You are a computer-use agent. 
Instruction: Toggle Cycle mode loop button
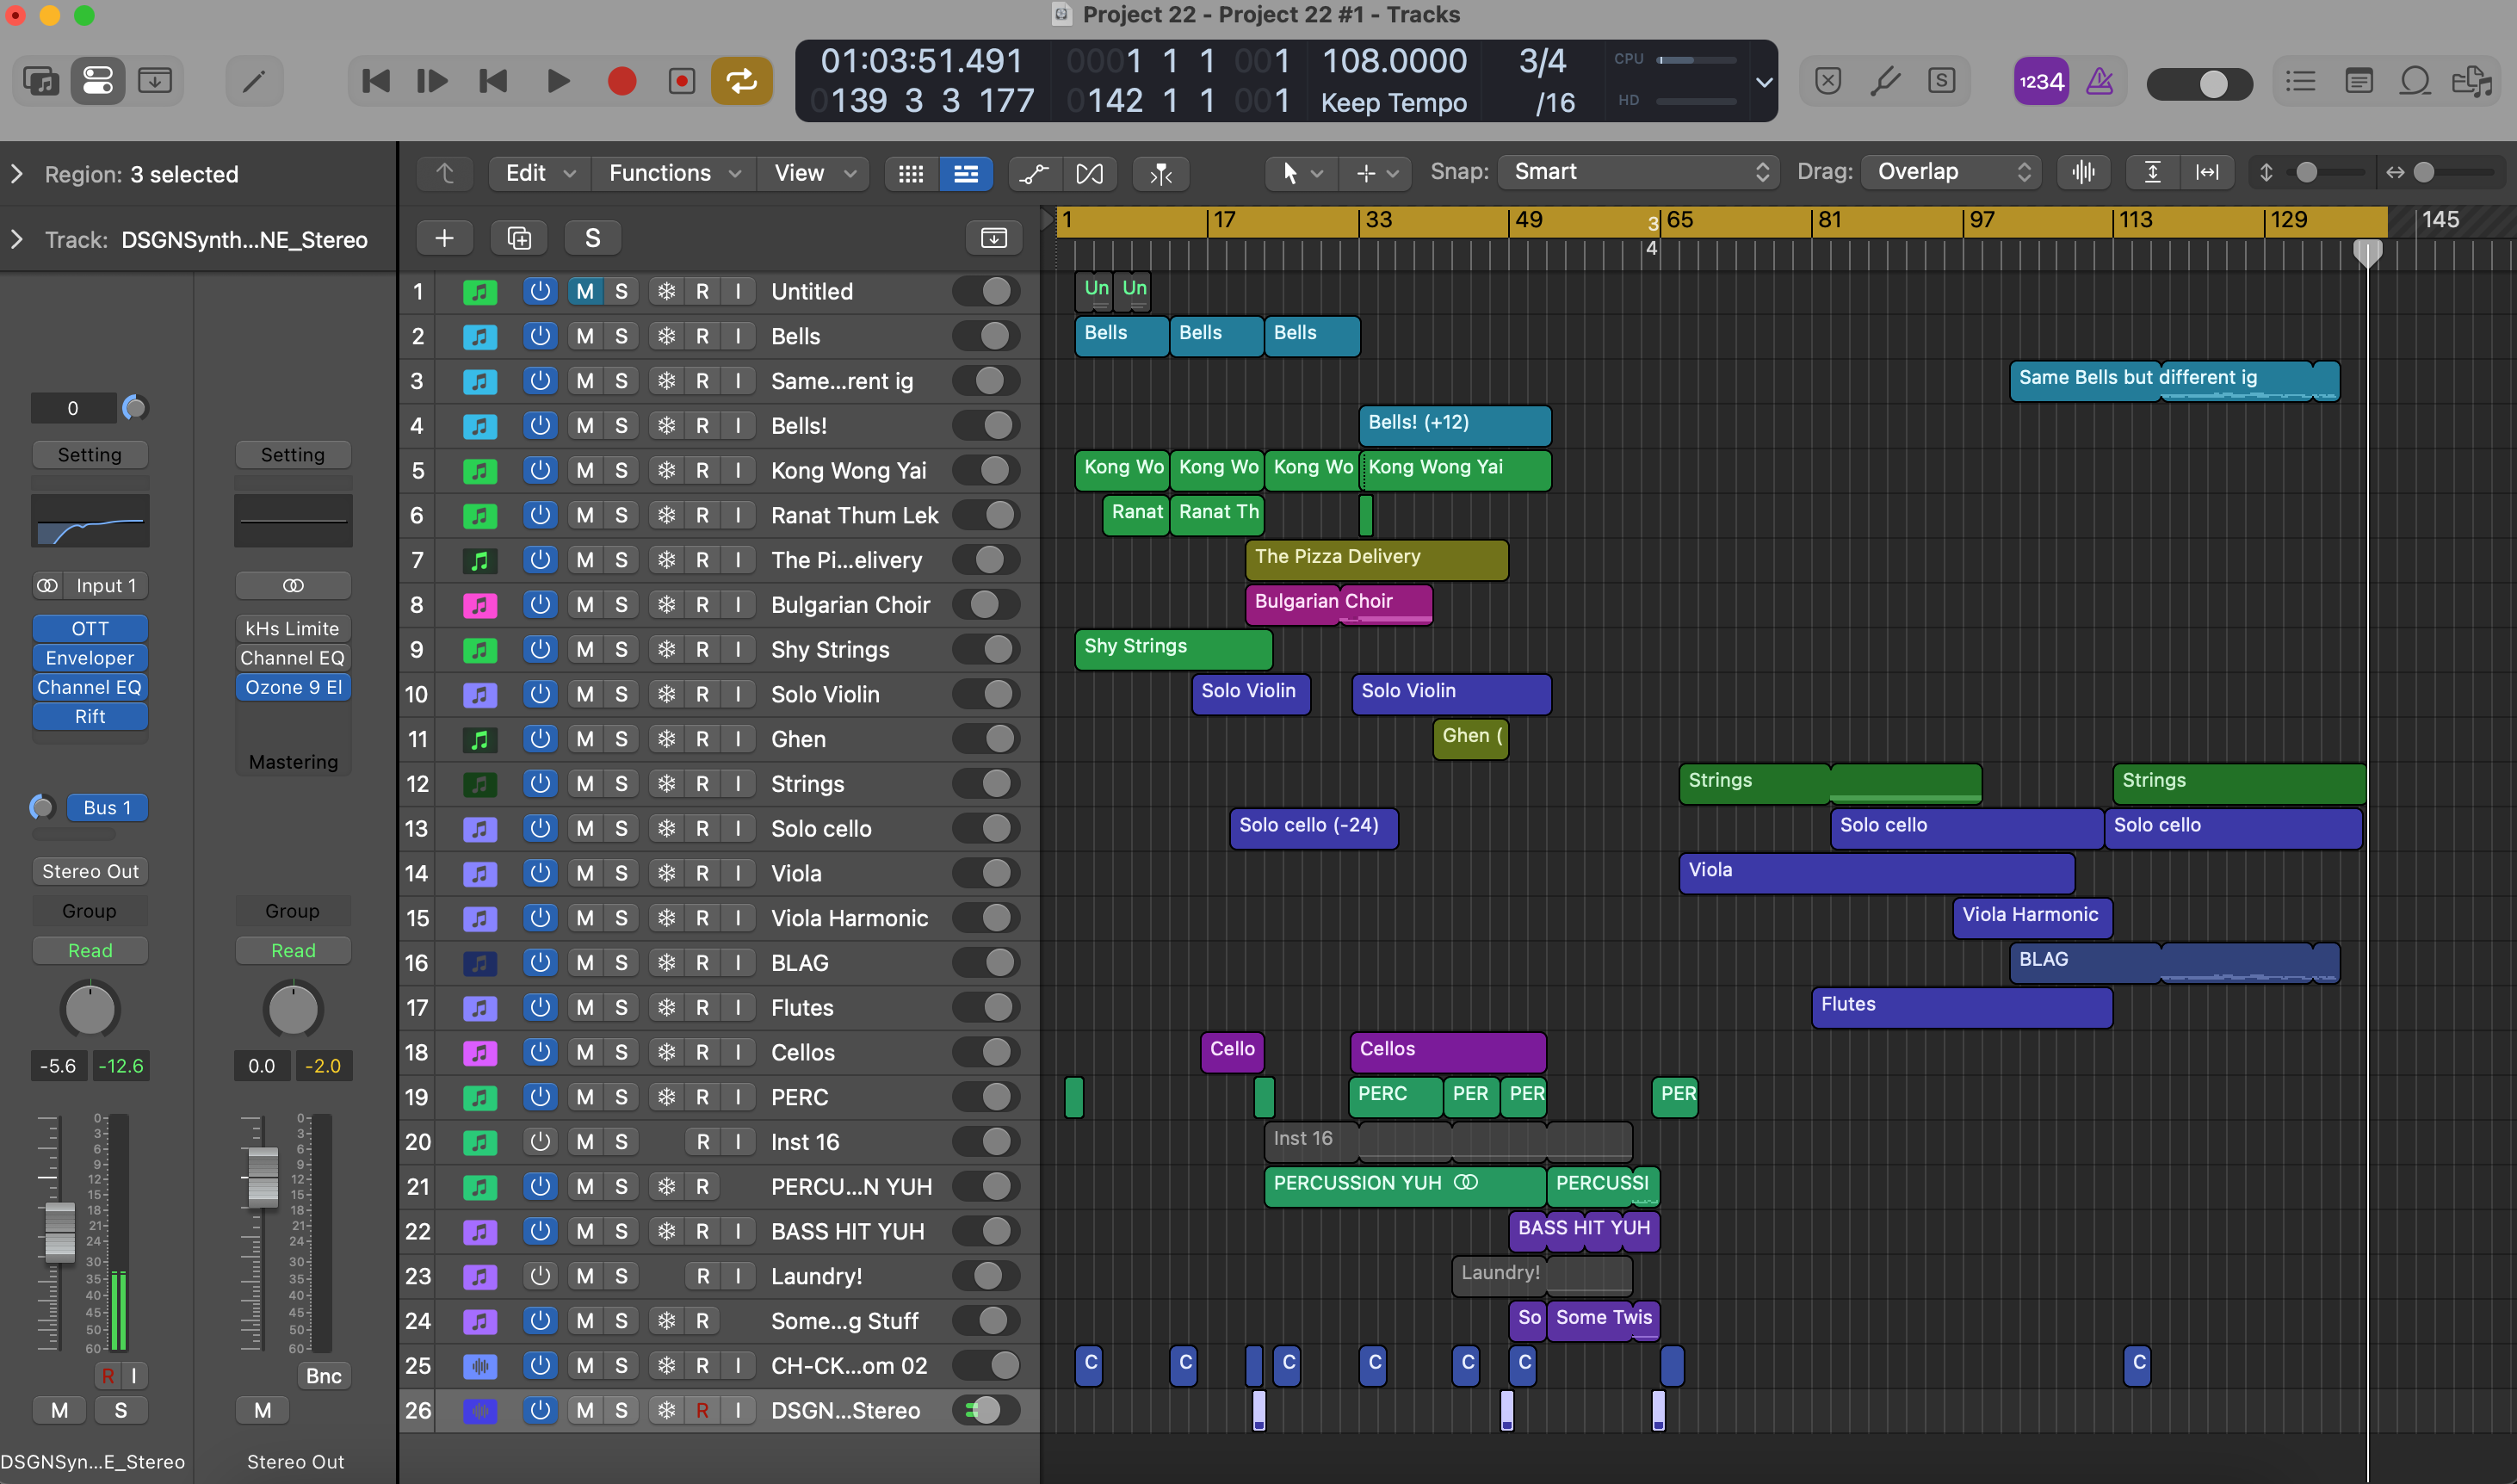pyautogui.click(x=741, y=81)
